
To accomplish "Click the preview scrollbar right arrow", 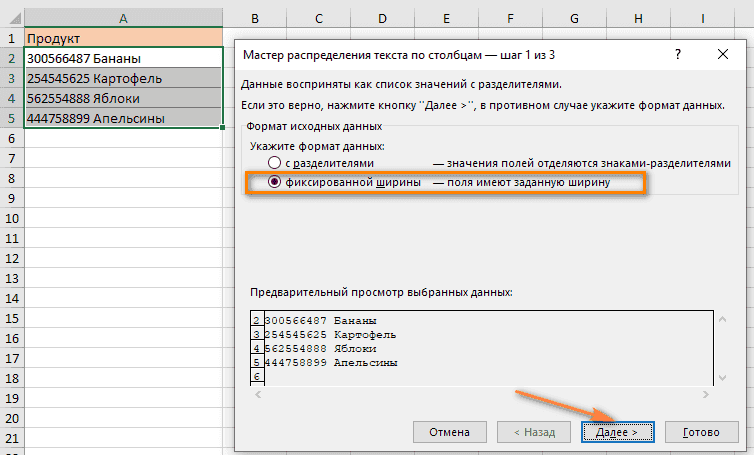I will (705, 394).
